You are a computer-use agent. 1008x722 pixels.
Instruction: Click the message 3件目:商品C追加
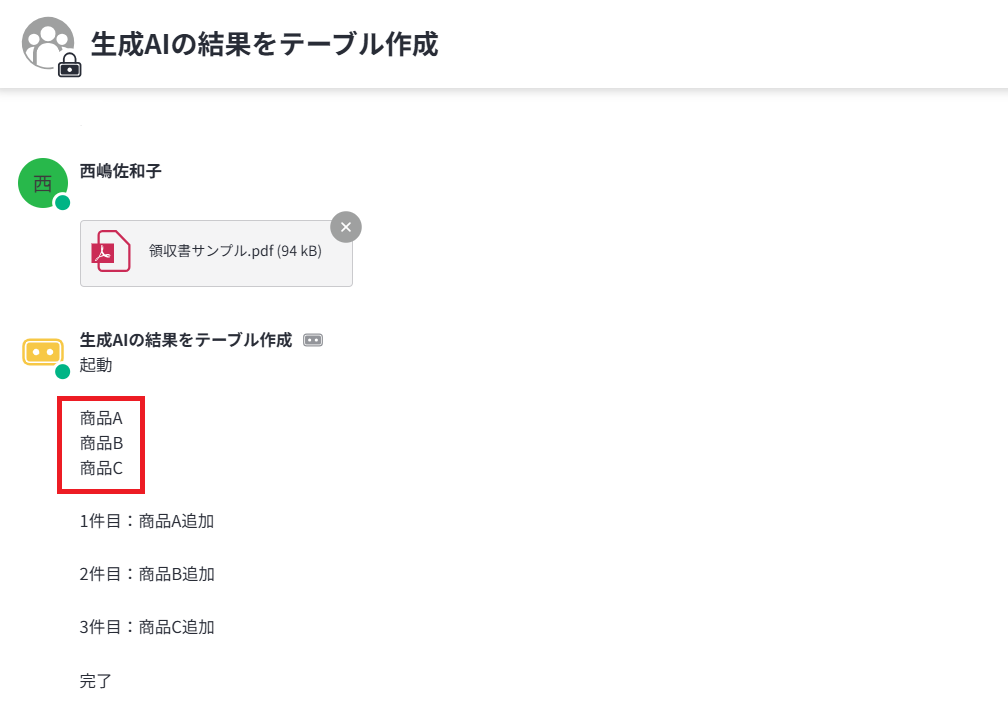click(147, 627)
